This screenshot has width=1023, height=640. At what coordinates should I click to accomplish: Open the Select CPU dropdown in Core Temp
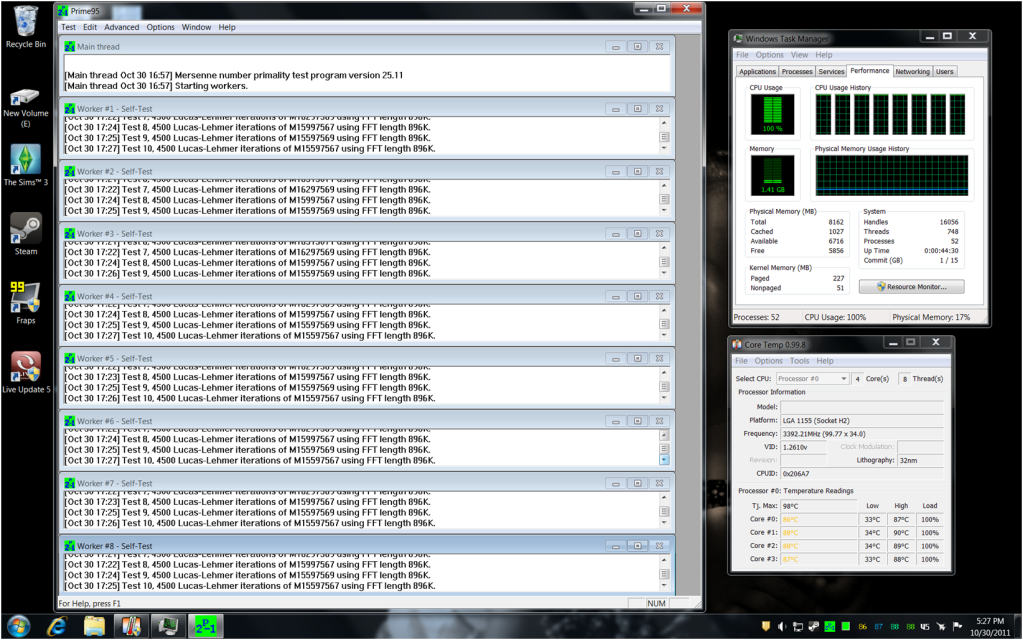[x=812, y=378]
